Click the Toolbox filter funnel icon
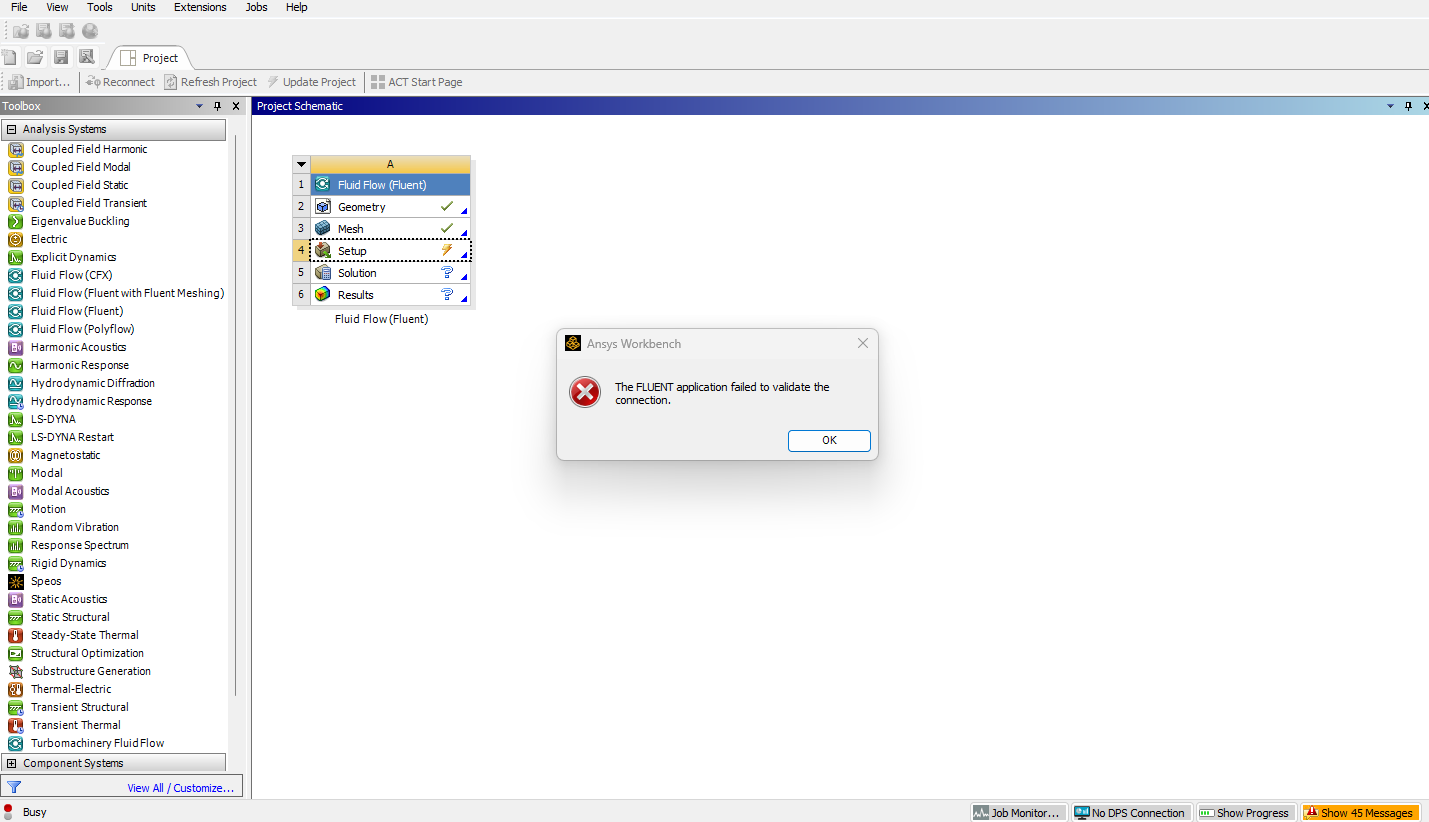The width and height of the screenshot is (1429, 822). (14, 787)
